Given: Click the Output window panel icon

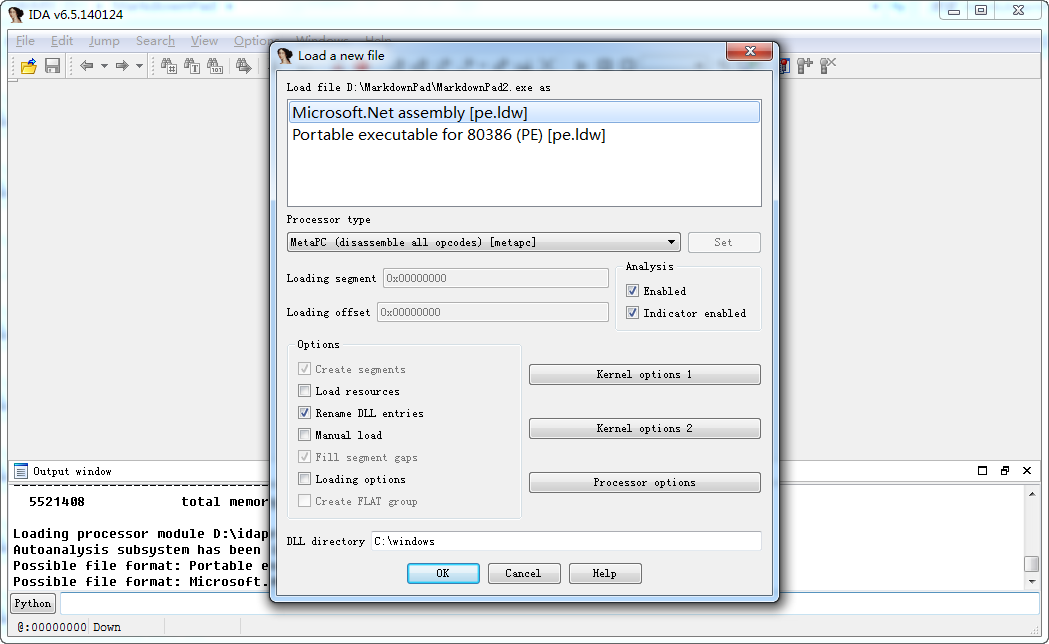Looking at the screenshot, I should (21, 471).
